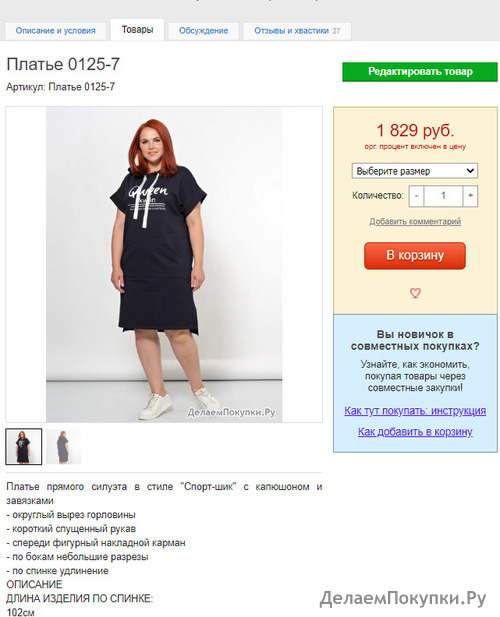Increase quantity with plus button
The image size is (500, 617).
[470, 196]
